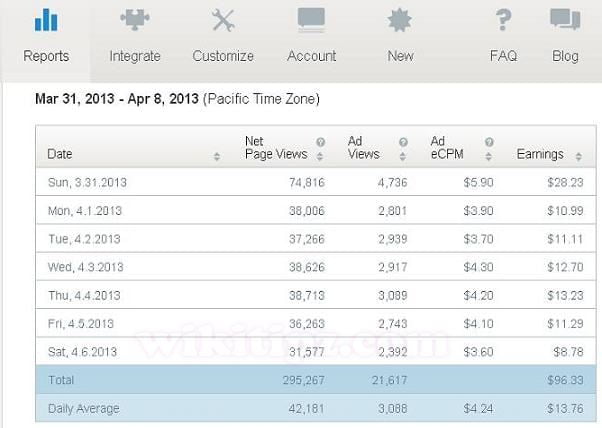Select the row Thu, 4.4.2013
Image resolution: width=602 pixels, height=428 pixels.
point(316,295)
